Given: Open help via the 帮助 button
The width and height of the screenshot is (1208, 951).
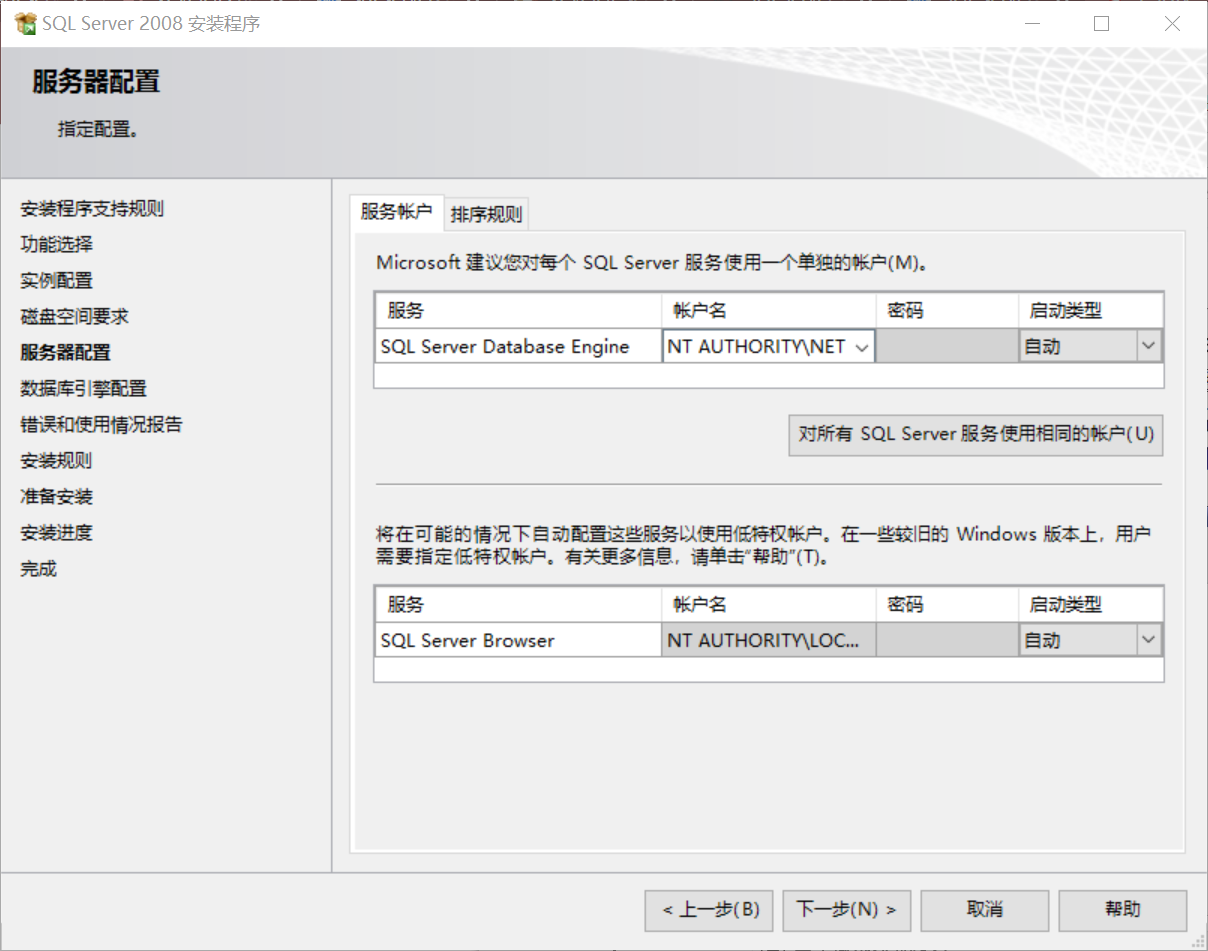Looking at the screenshot, I should [1122, 910].
